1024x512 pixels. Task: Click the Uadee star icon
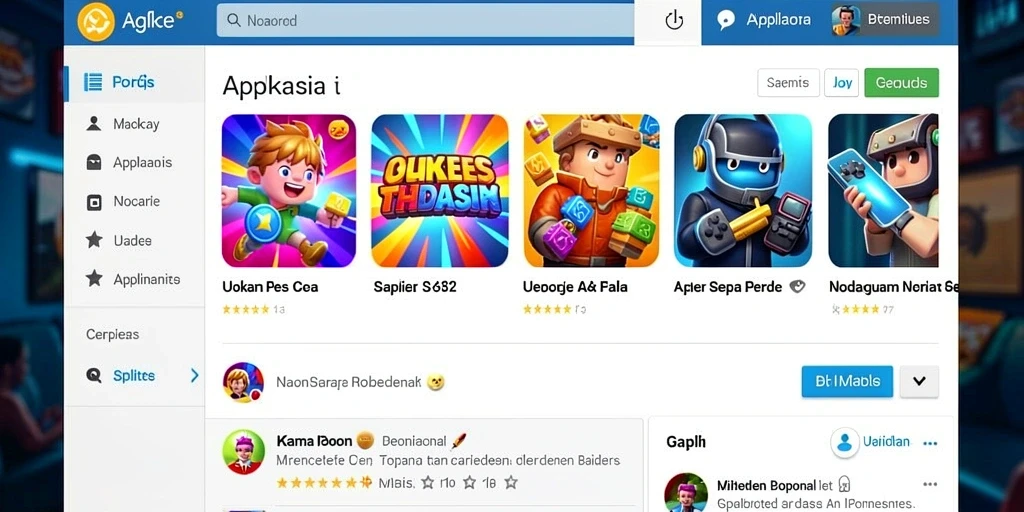pos(94,240)
